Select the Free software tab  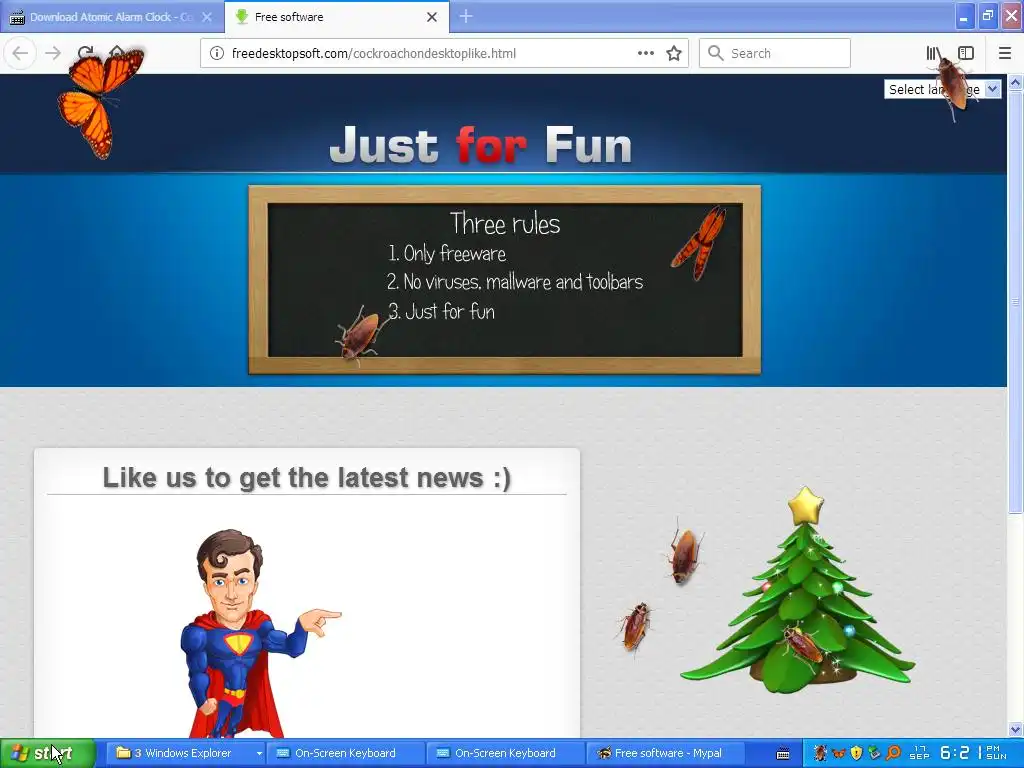point(337,17)
